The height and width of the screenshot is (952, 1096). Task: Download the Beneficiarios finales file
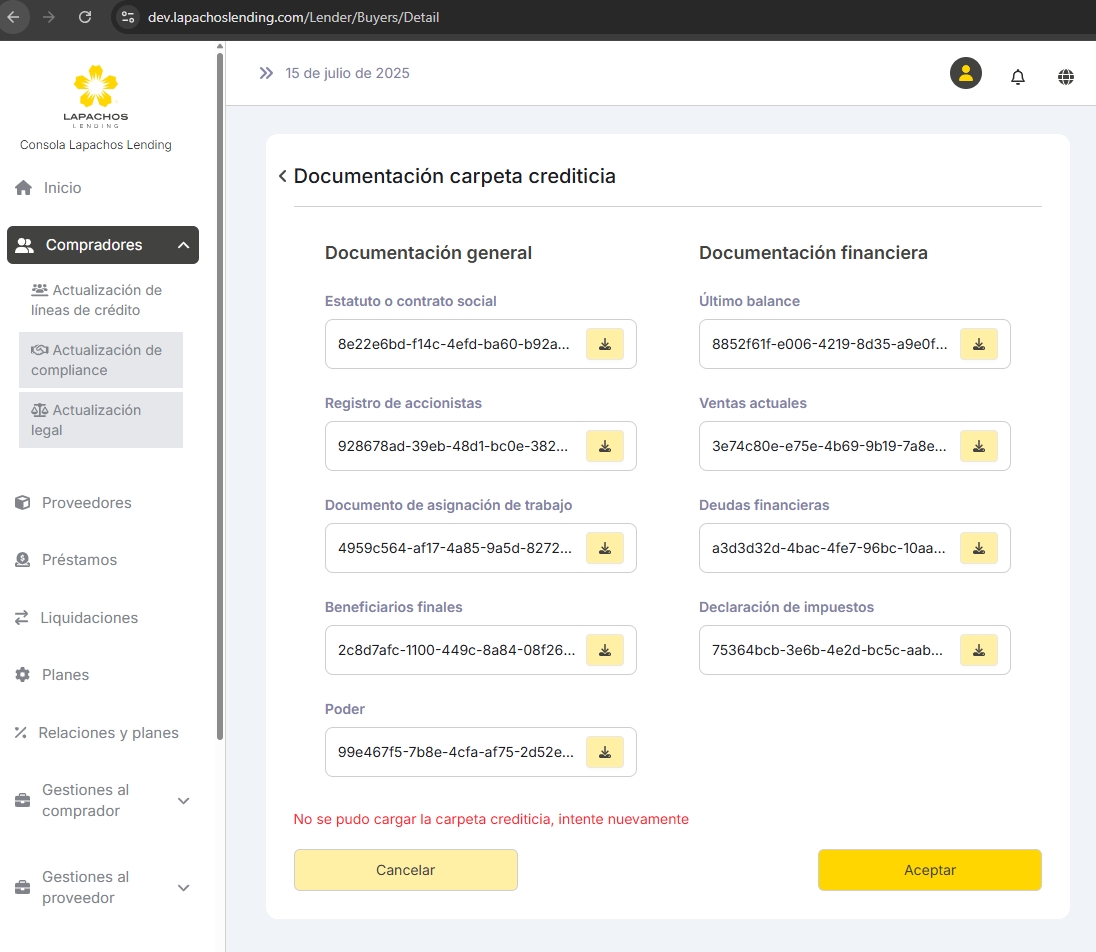(605, 650)
